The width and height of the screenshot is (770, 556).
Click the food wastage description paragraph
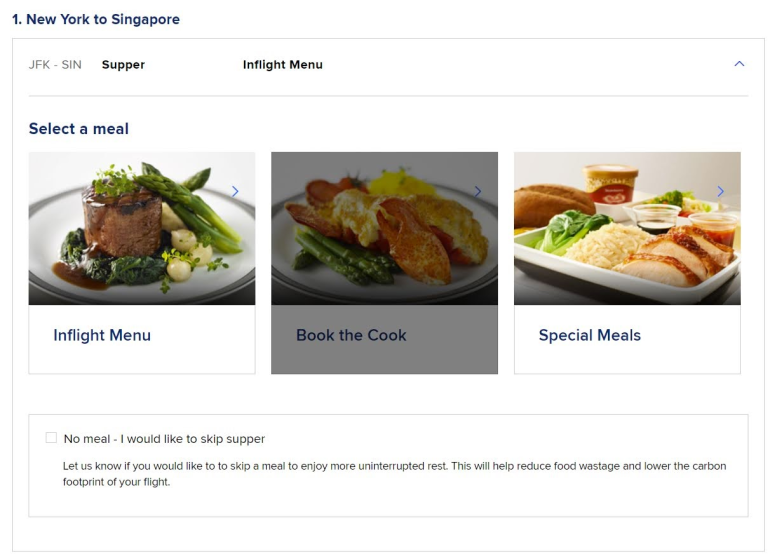[x=394, y=474]
